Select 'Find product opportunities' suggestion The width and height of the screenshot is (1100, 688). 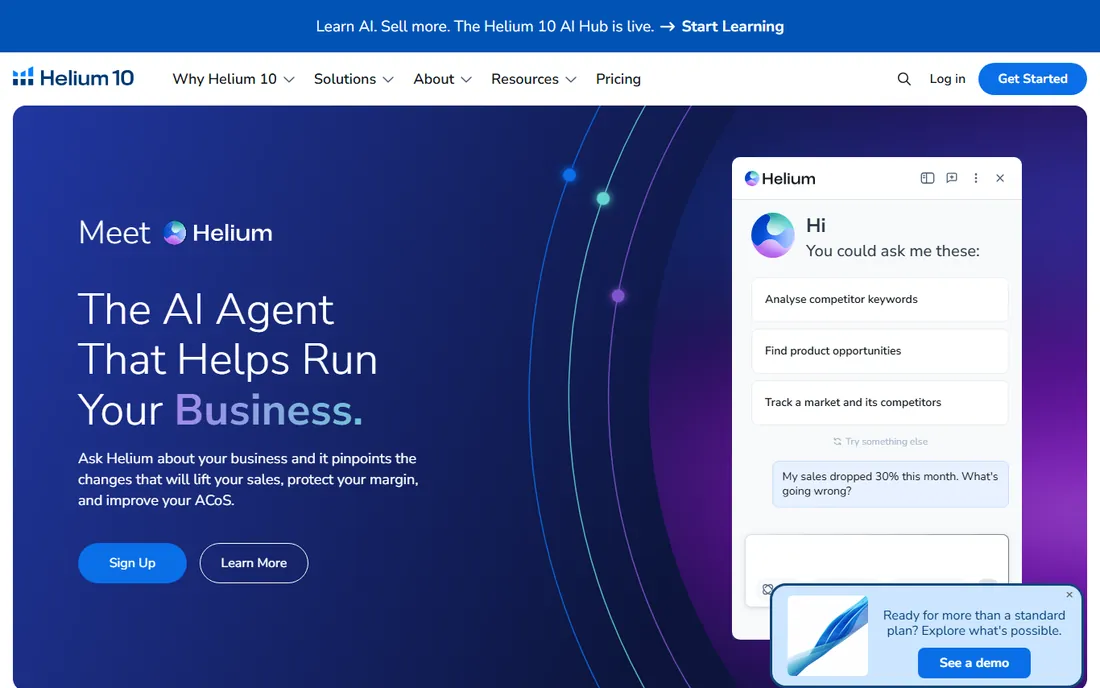click(880, 351)
